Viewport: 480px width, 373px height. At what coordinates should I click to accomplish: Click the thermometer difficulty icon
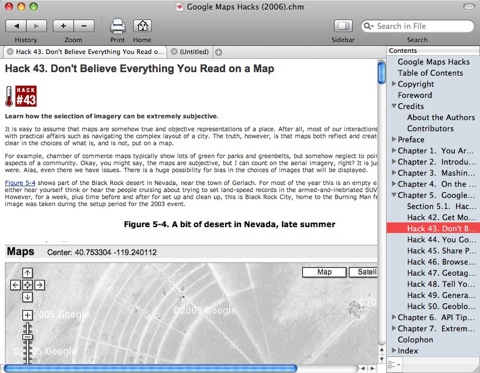[9, 96]
